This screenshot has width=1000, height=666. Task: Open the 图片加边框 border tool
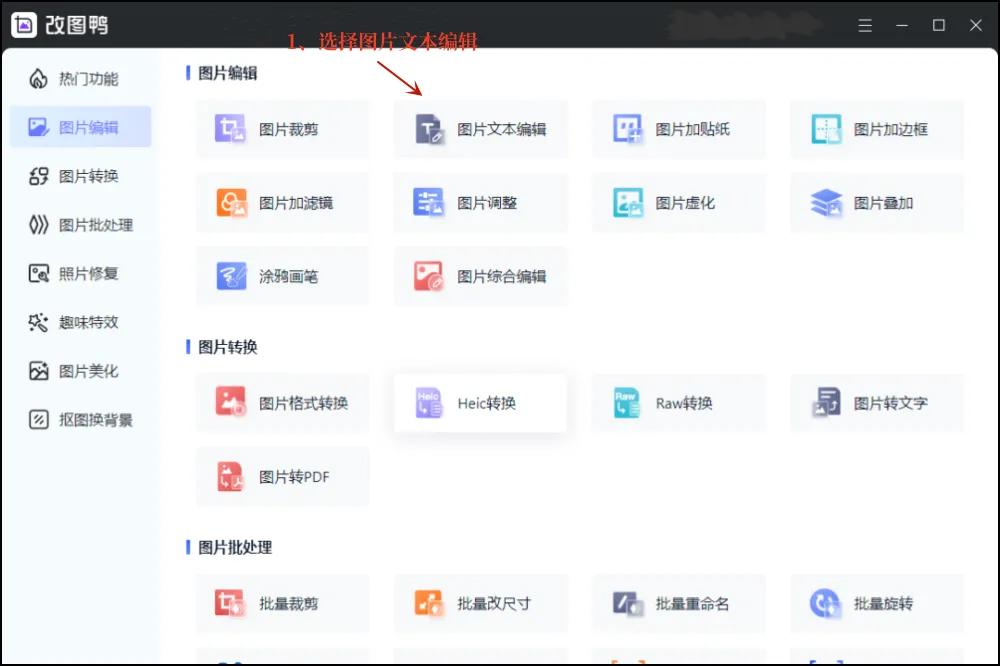click(876, 128)
